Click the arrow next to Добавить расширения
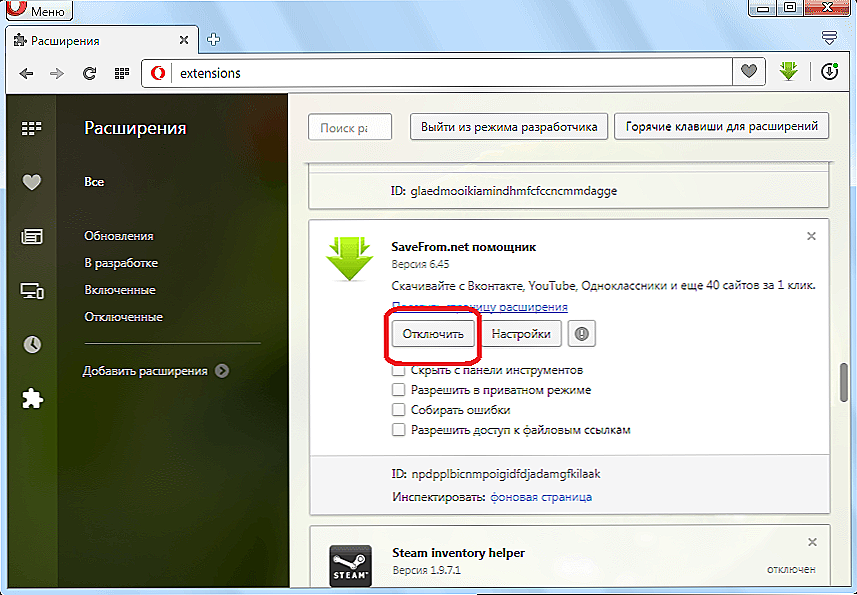The image size is (857, 595). [x=221, y=371]
